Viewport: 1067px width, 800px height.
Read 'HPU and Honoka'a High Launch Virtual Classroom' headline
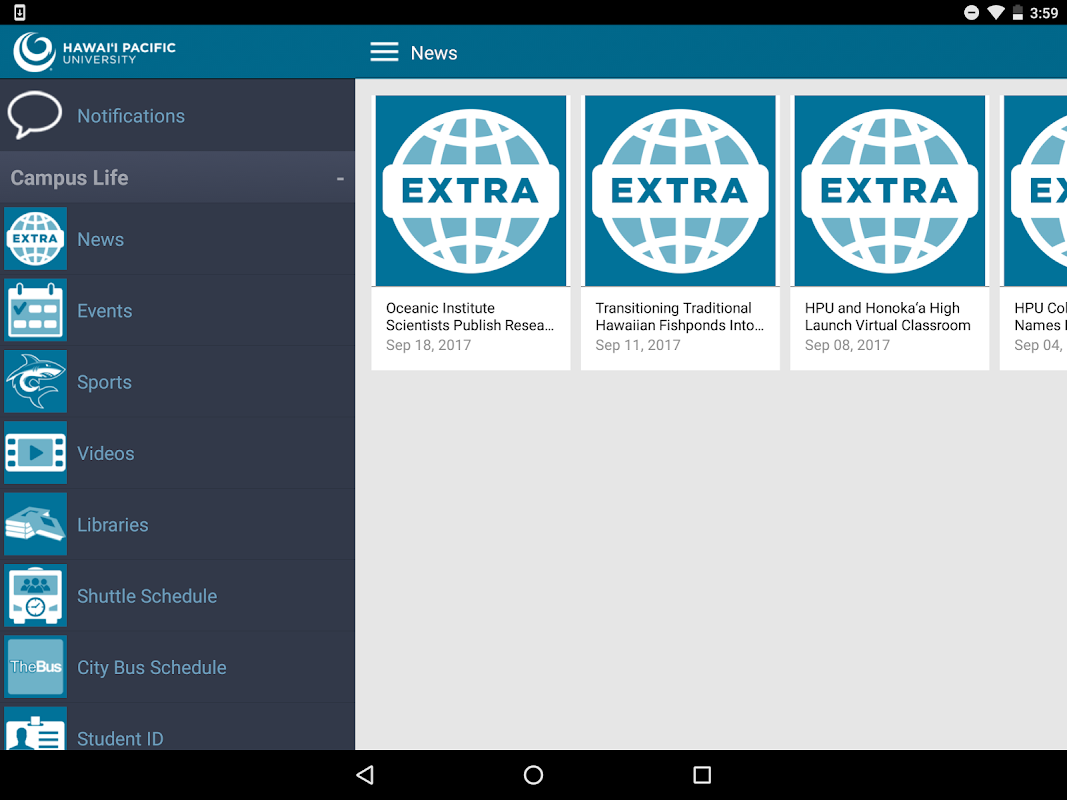[x=887, y=316]
